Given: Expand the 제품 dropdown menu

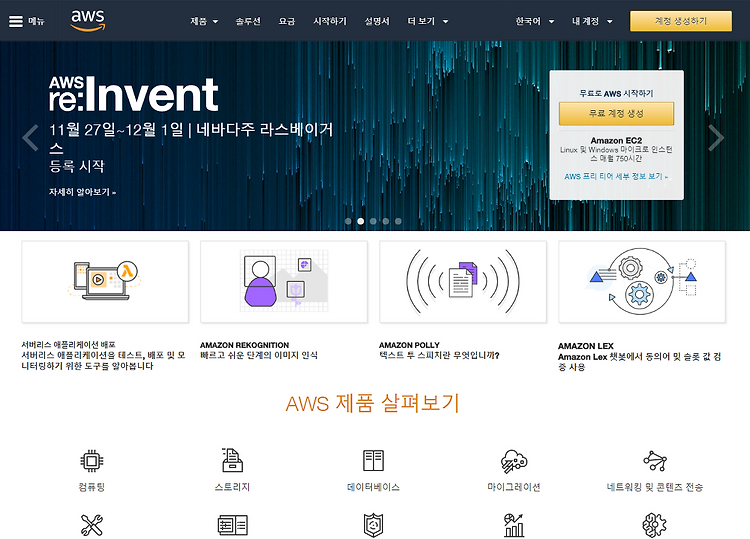Looking at the screenshot, I should (x=204, y=21).
